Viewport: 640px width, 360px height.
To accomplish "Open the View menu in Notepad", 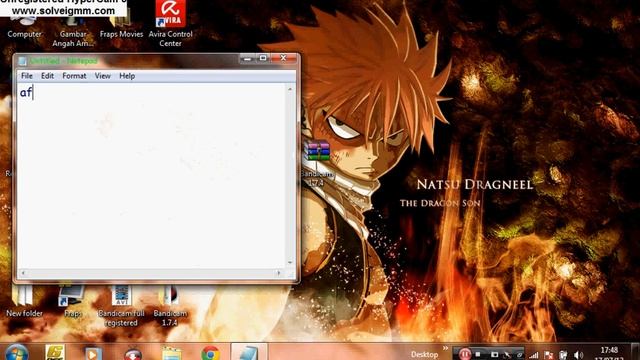I will [102, 76].
